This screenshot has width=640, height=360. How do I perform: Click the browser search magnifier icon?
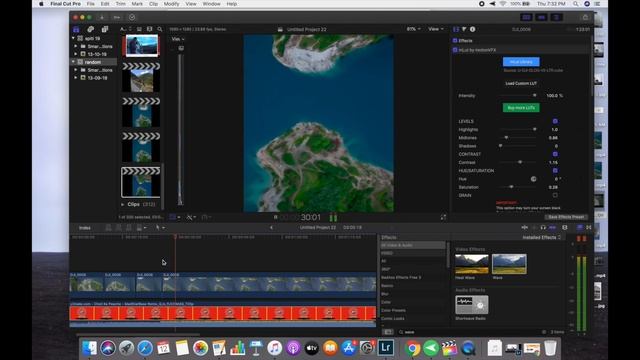click(x=160, y=29)
